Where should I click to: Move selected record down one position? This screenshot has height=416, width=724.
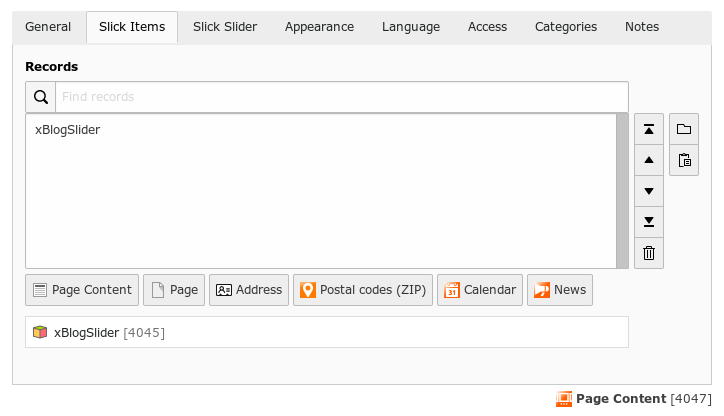point(649,191)
